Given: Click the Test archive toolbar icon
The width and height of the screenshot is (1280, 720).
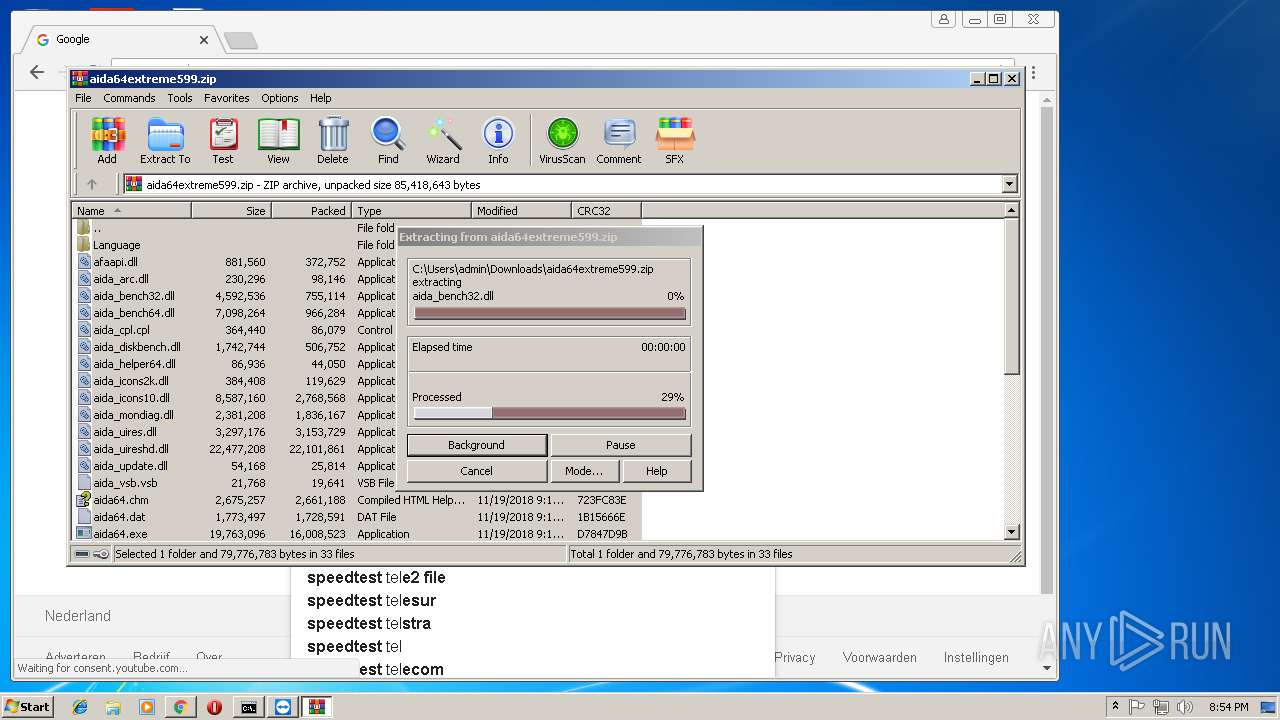Looking at the screenshot, I should [x=223, y=141].
